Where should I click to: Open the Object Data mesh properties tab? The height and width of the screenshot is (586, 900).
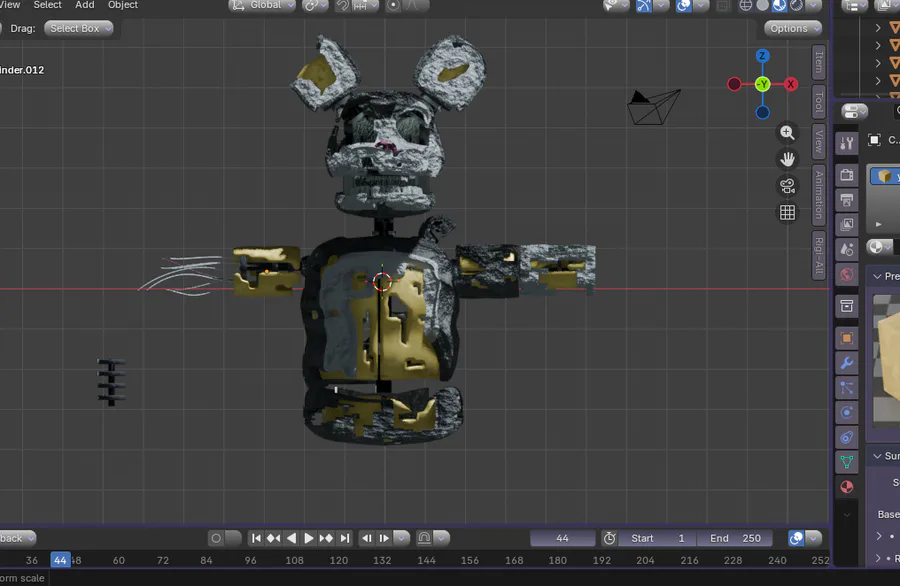click(847, 462)
